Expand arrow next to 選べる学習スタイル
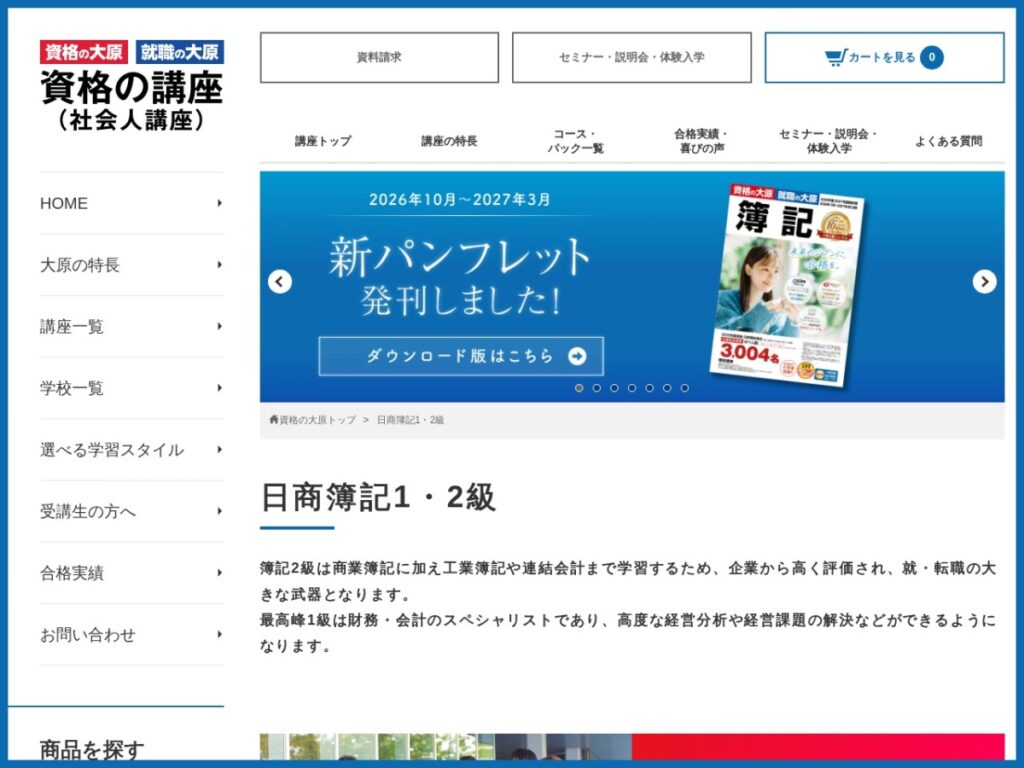The height and width of the screenshot is (768, 1024). point(219,449)
